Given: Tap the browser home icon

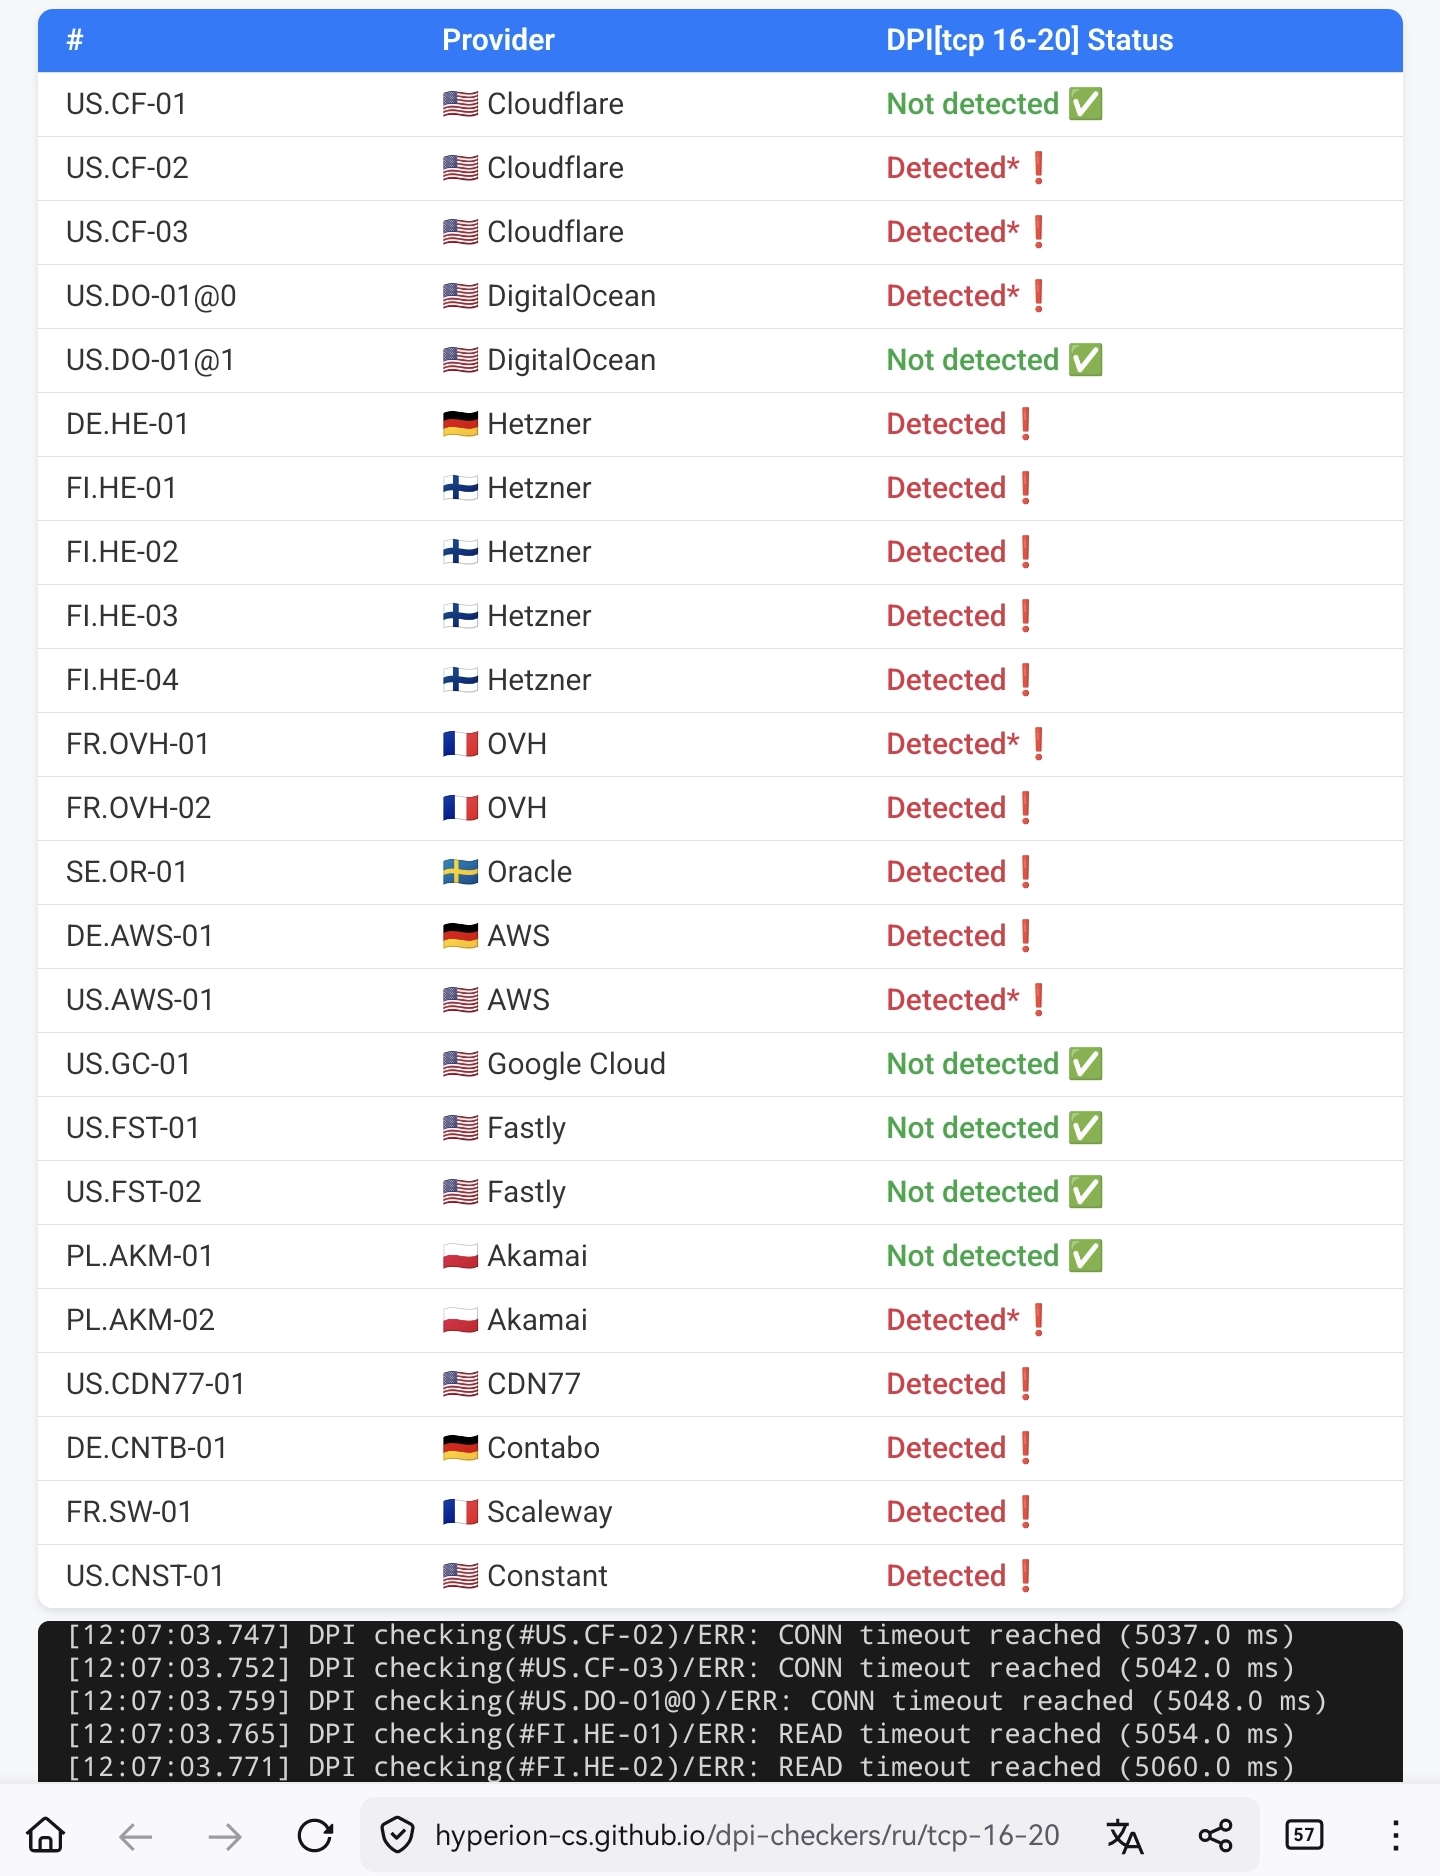Looking at the screenshot, I should [x=46, y=1835].
